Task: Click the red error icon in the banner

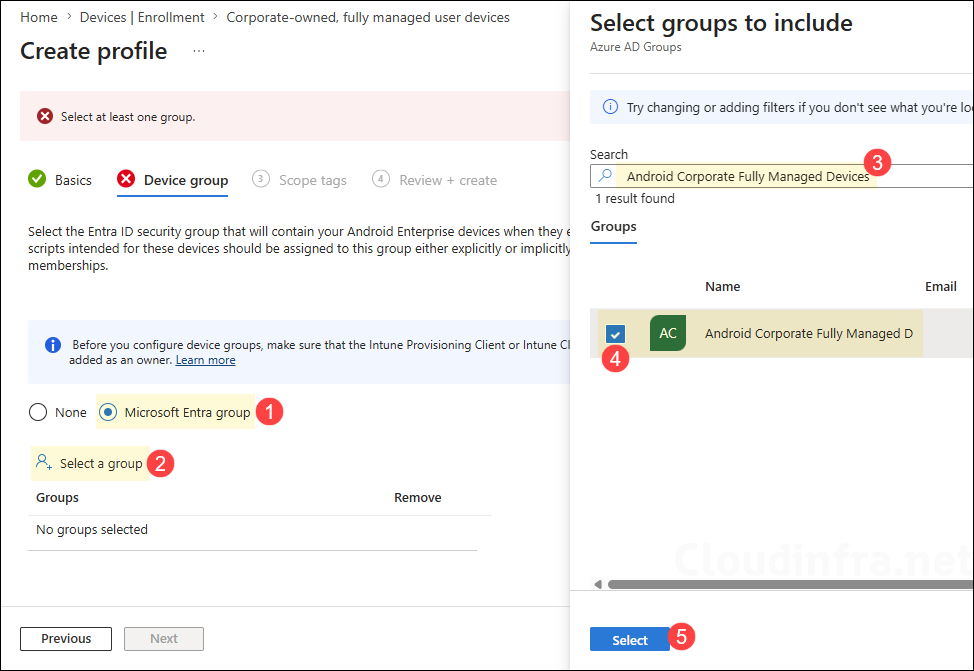Action: pos(45,116)
